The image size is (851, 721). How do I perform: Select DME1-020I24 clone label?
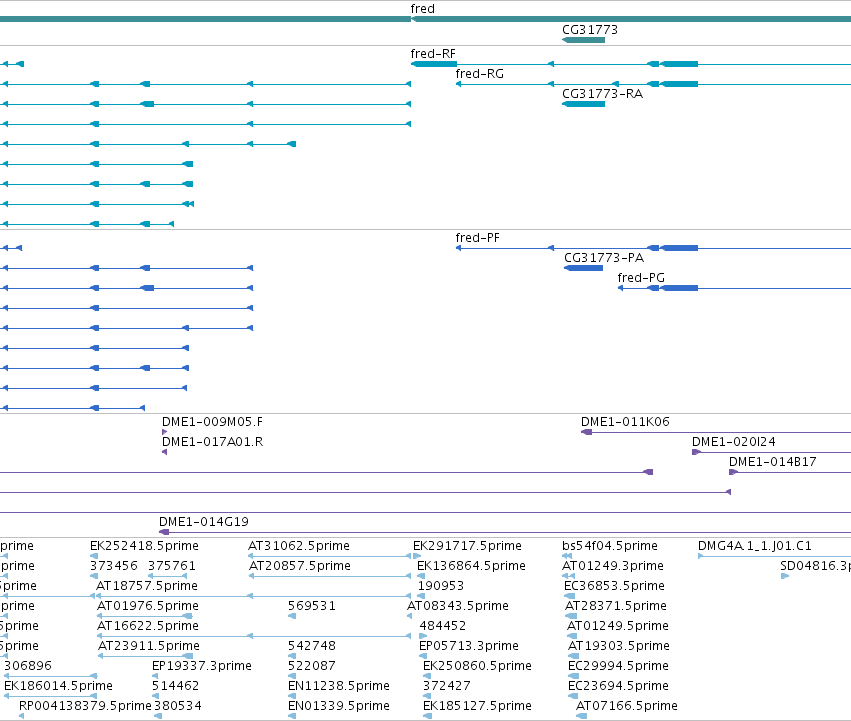pos(734,442)
